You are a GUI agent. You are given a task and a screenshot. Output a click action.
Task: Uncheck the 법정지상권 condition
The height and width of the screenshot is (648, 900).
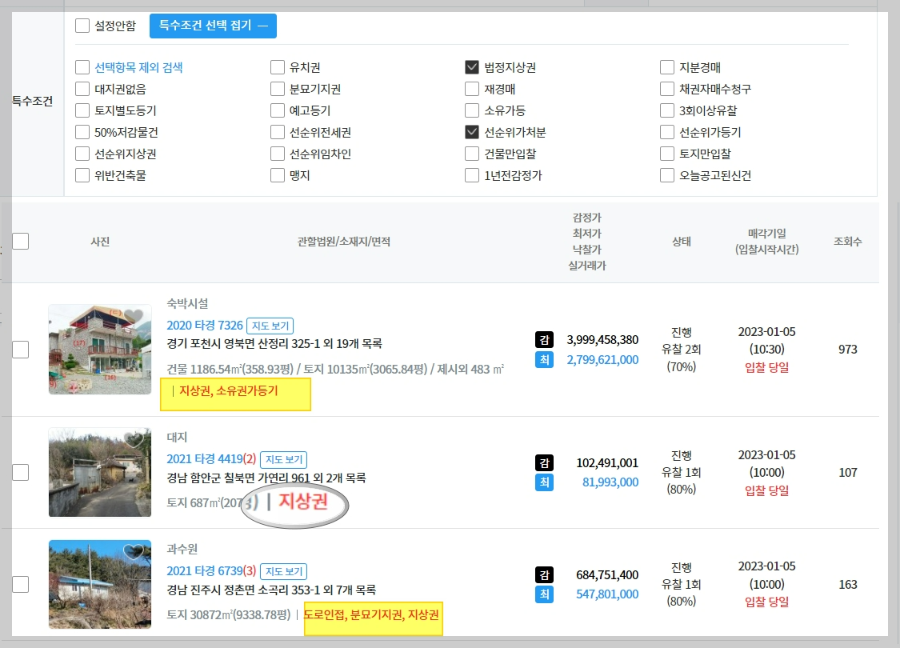pos(471,66)
